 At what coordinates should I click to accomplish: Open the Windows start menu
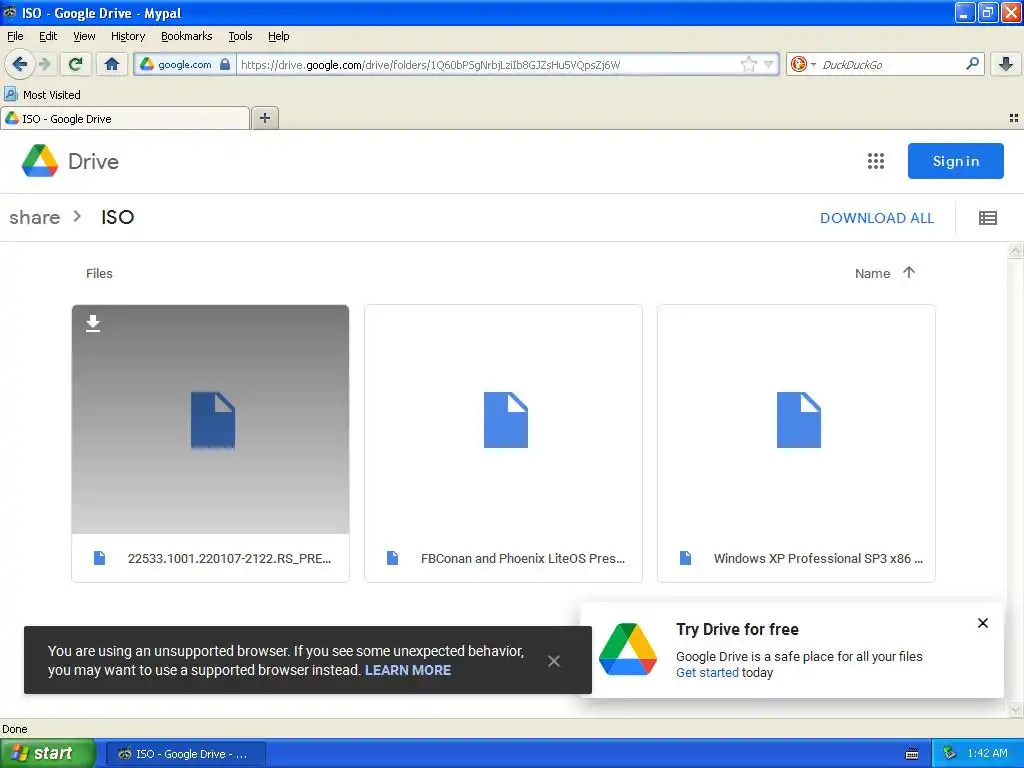[x=47, y=753]
